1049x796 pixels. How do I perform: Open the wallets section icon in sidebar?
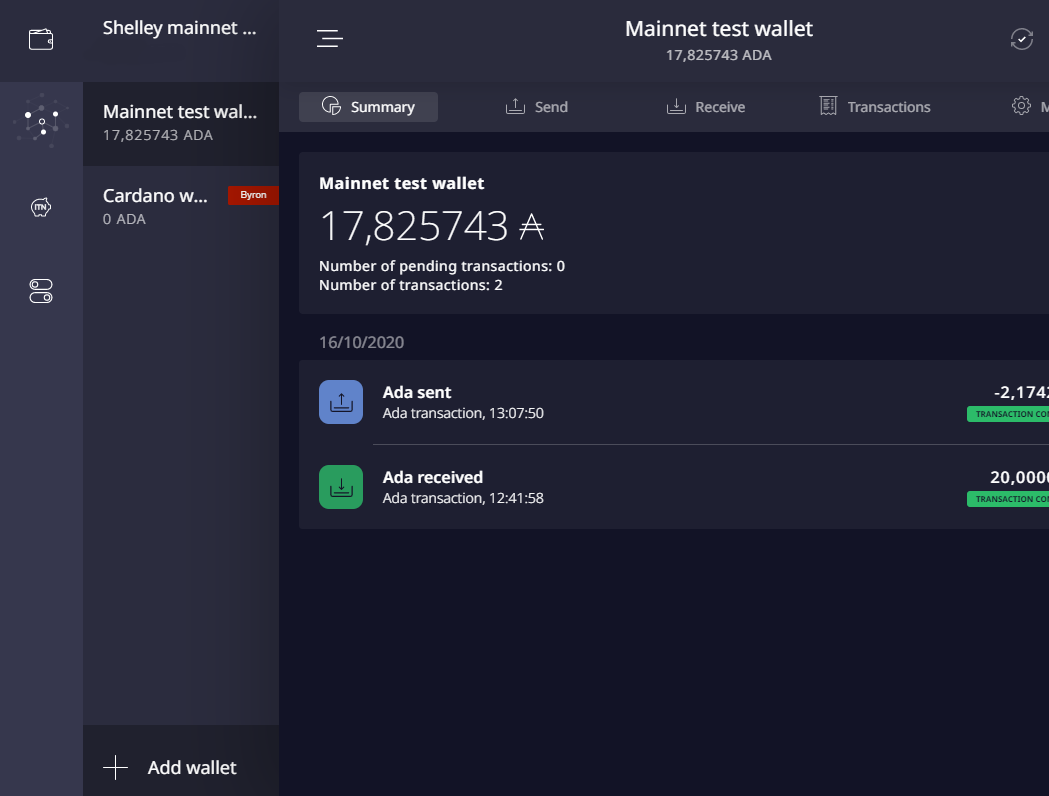[x=41, y=39]
